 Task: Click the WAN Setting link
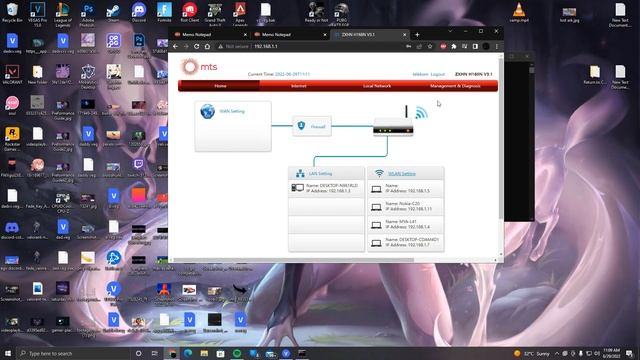pos(232,111)
